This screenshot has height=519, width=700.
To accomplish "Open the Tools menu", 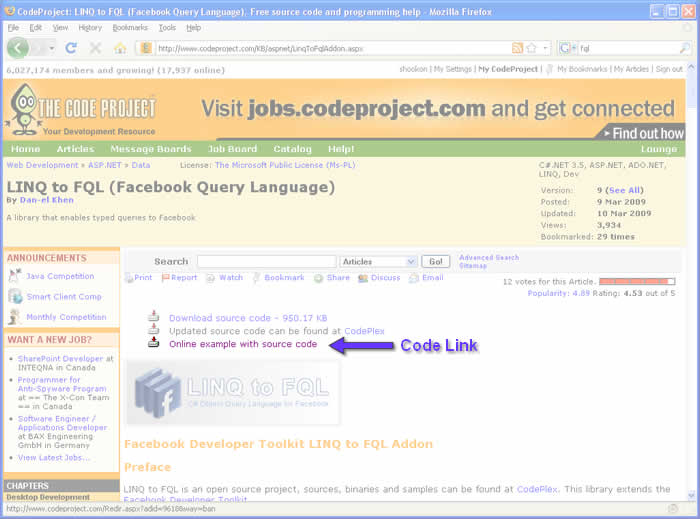I will coord(167,28).
